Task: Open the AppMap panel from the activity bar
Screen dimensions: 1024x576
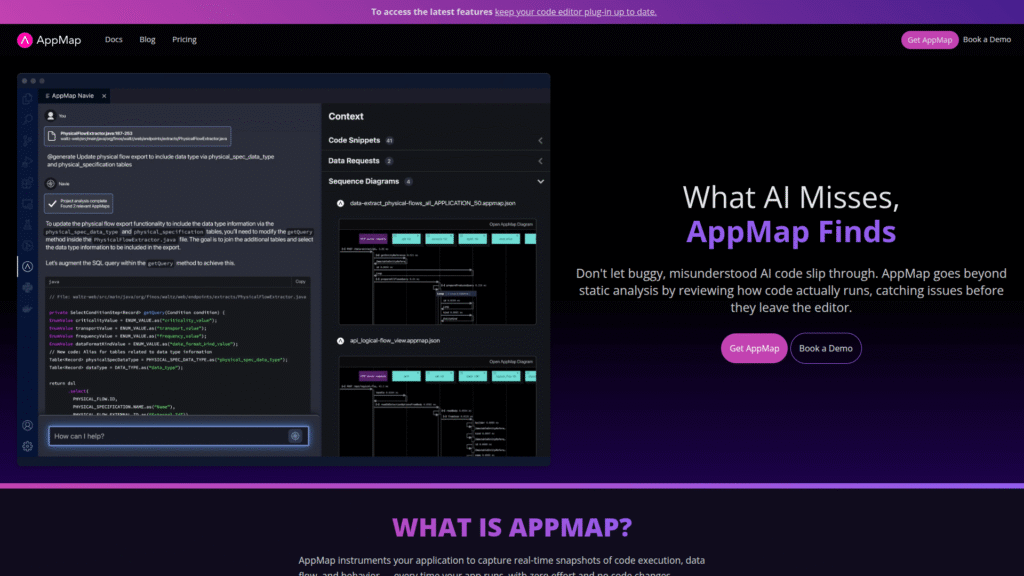Action: pos(28,267)
